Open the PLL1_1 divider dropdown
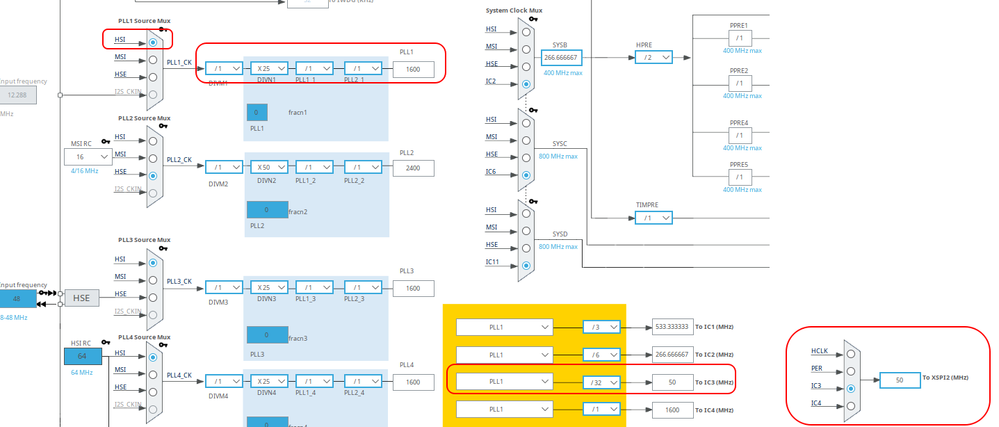999x427 pixels. (x=314, y=68)
